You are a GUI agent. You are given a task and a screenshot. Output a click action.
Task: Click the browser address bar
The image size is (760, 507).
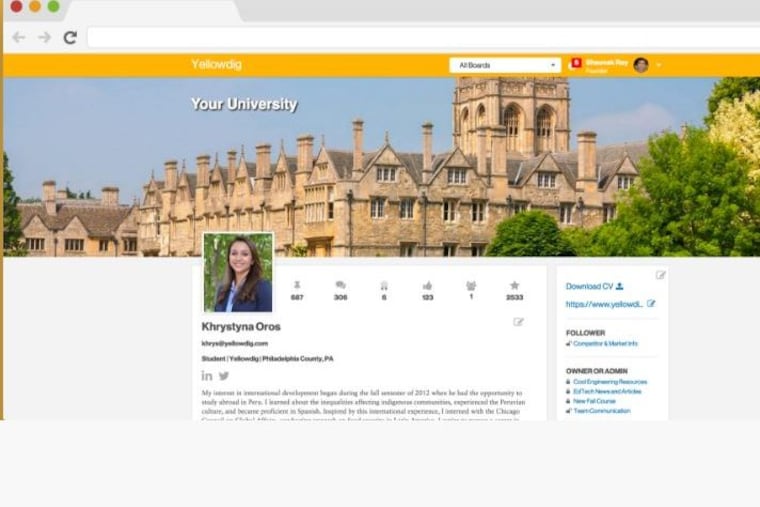tap(400, 38)
